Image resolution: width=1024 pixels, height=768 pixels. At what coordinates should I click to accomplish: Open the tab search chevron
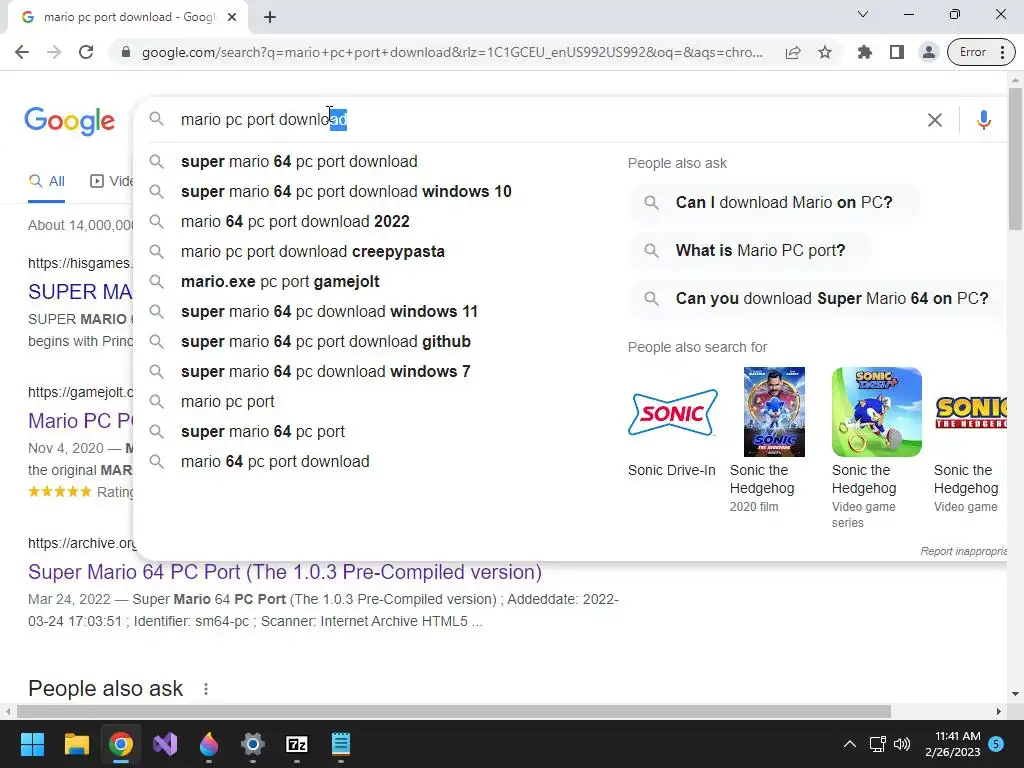click(863, 14)
